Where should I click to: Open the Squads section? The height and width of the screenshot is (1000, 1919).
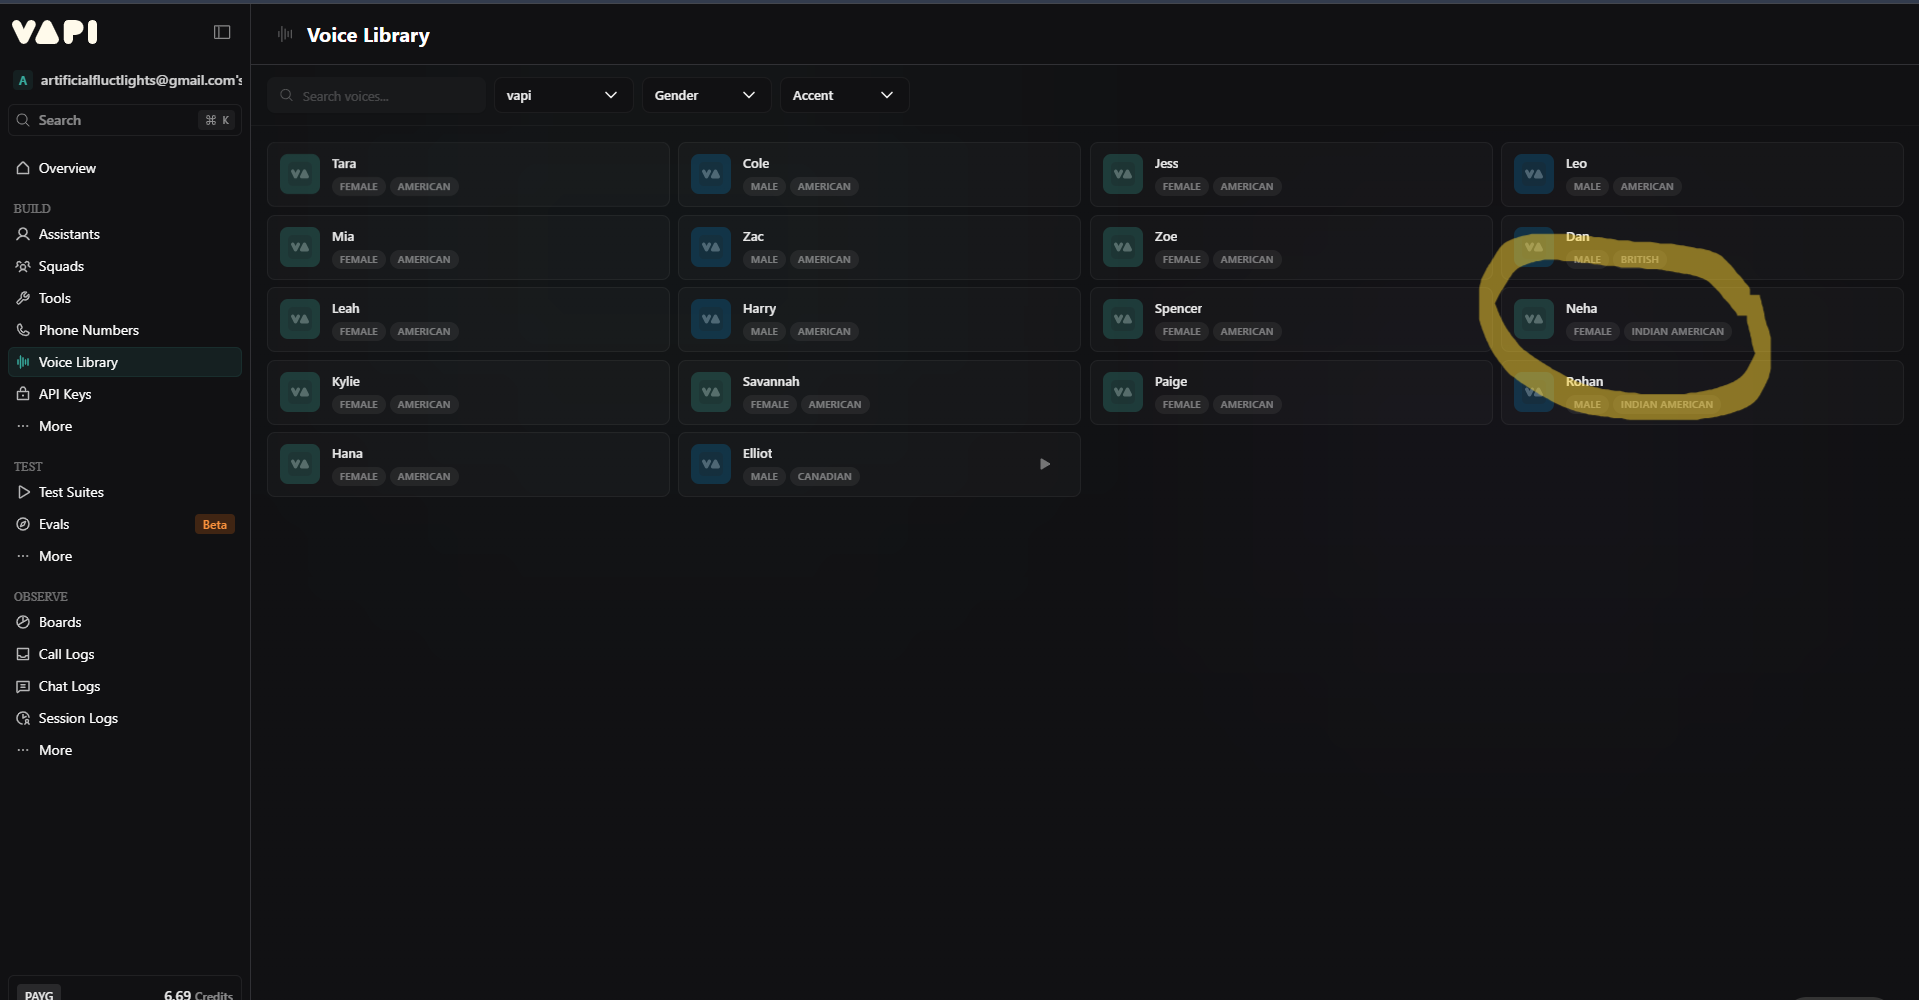tap(125, 266)
